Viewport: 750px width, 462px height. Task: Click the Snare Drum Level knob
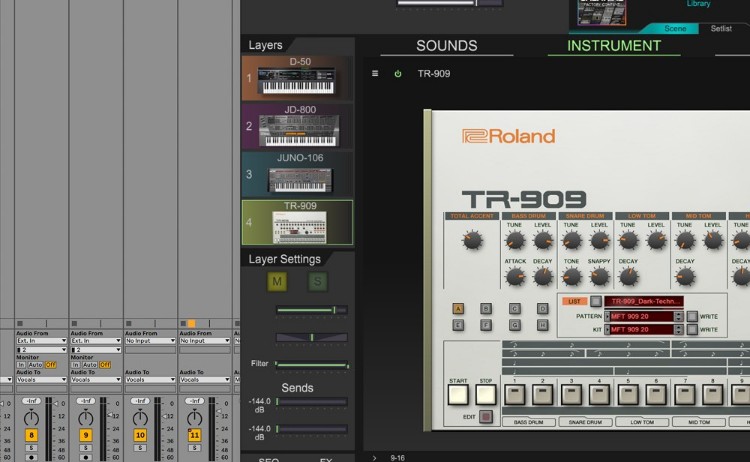point(599,241)
